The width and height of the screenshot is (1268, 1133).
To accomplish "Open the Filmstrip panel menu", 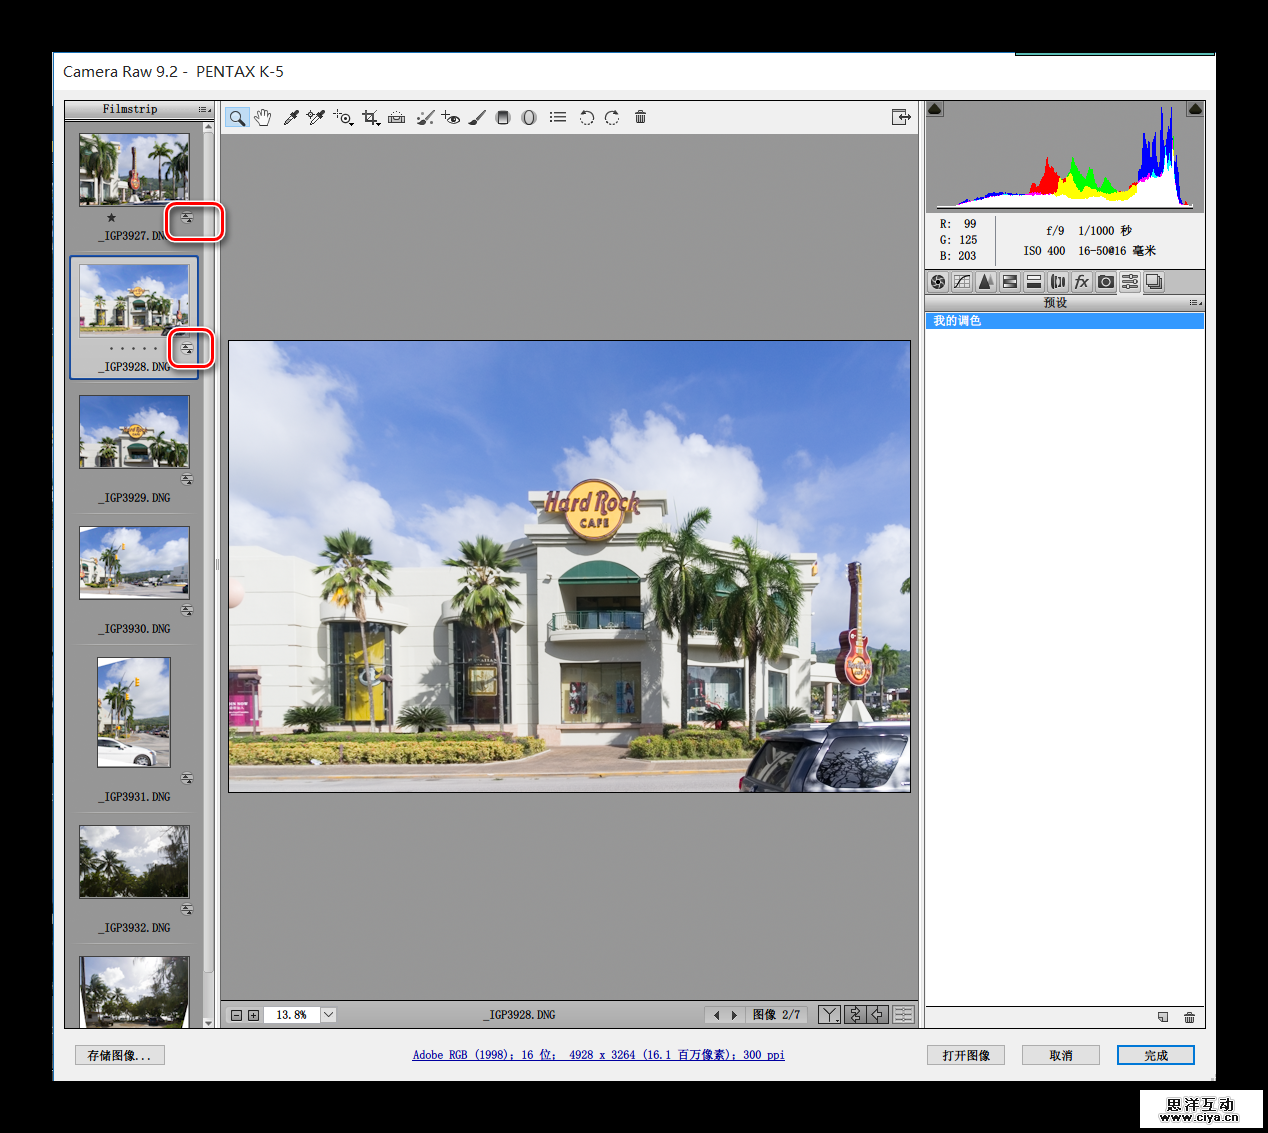I will click(x=204, y=110).
